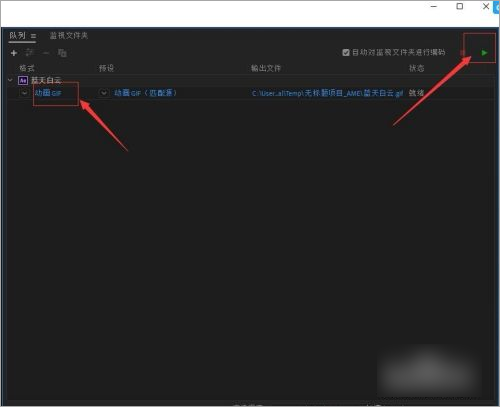The width and height of the screenshot is (500, 407).
Task: Minimize the window
Action: point(434,6)
